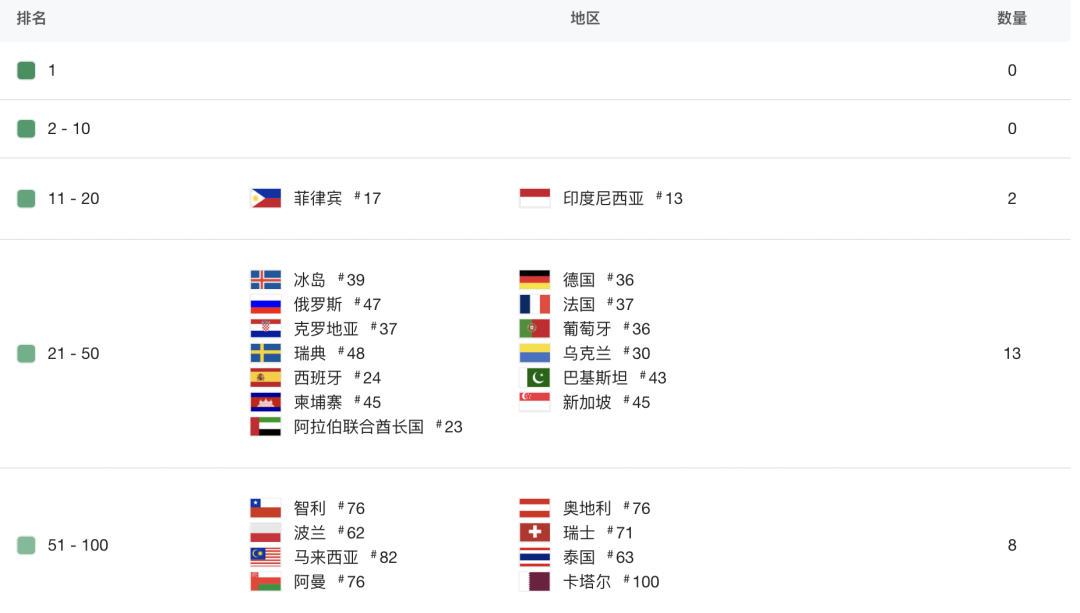Click the green swatch for rank 21 - 50
Screen dimensions: 1080x613
26,353
